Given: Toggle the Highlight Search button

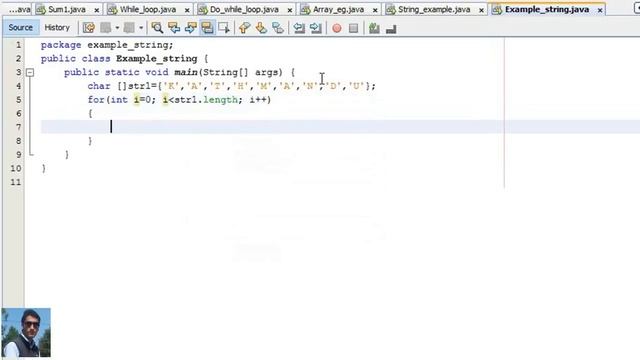Looking at the screenshot, I should coord(207,28).
